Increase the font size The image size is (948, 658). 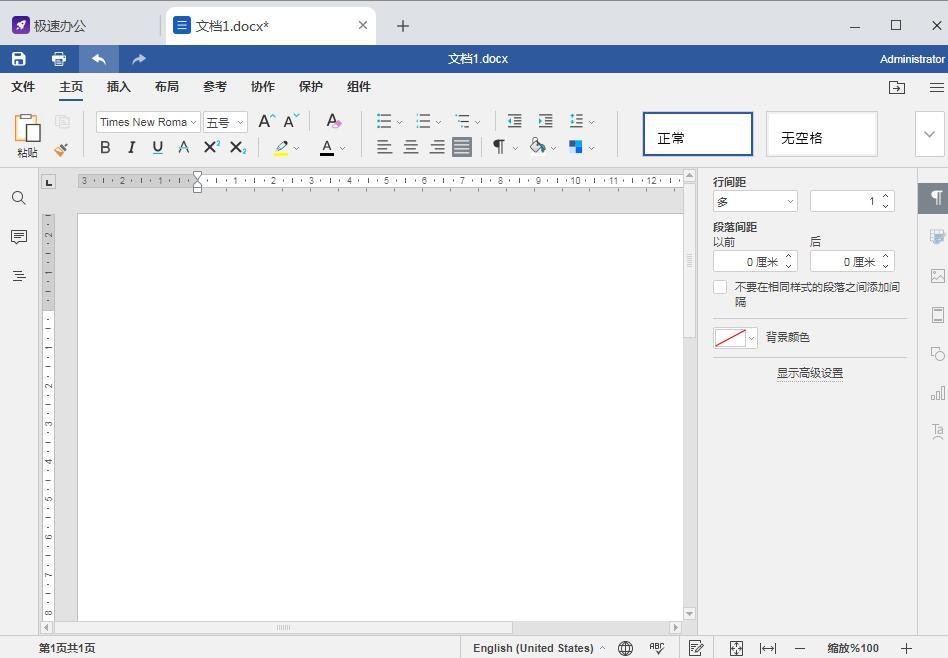coord(267,122)
